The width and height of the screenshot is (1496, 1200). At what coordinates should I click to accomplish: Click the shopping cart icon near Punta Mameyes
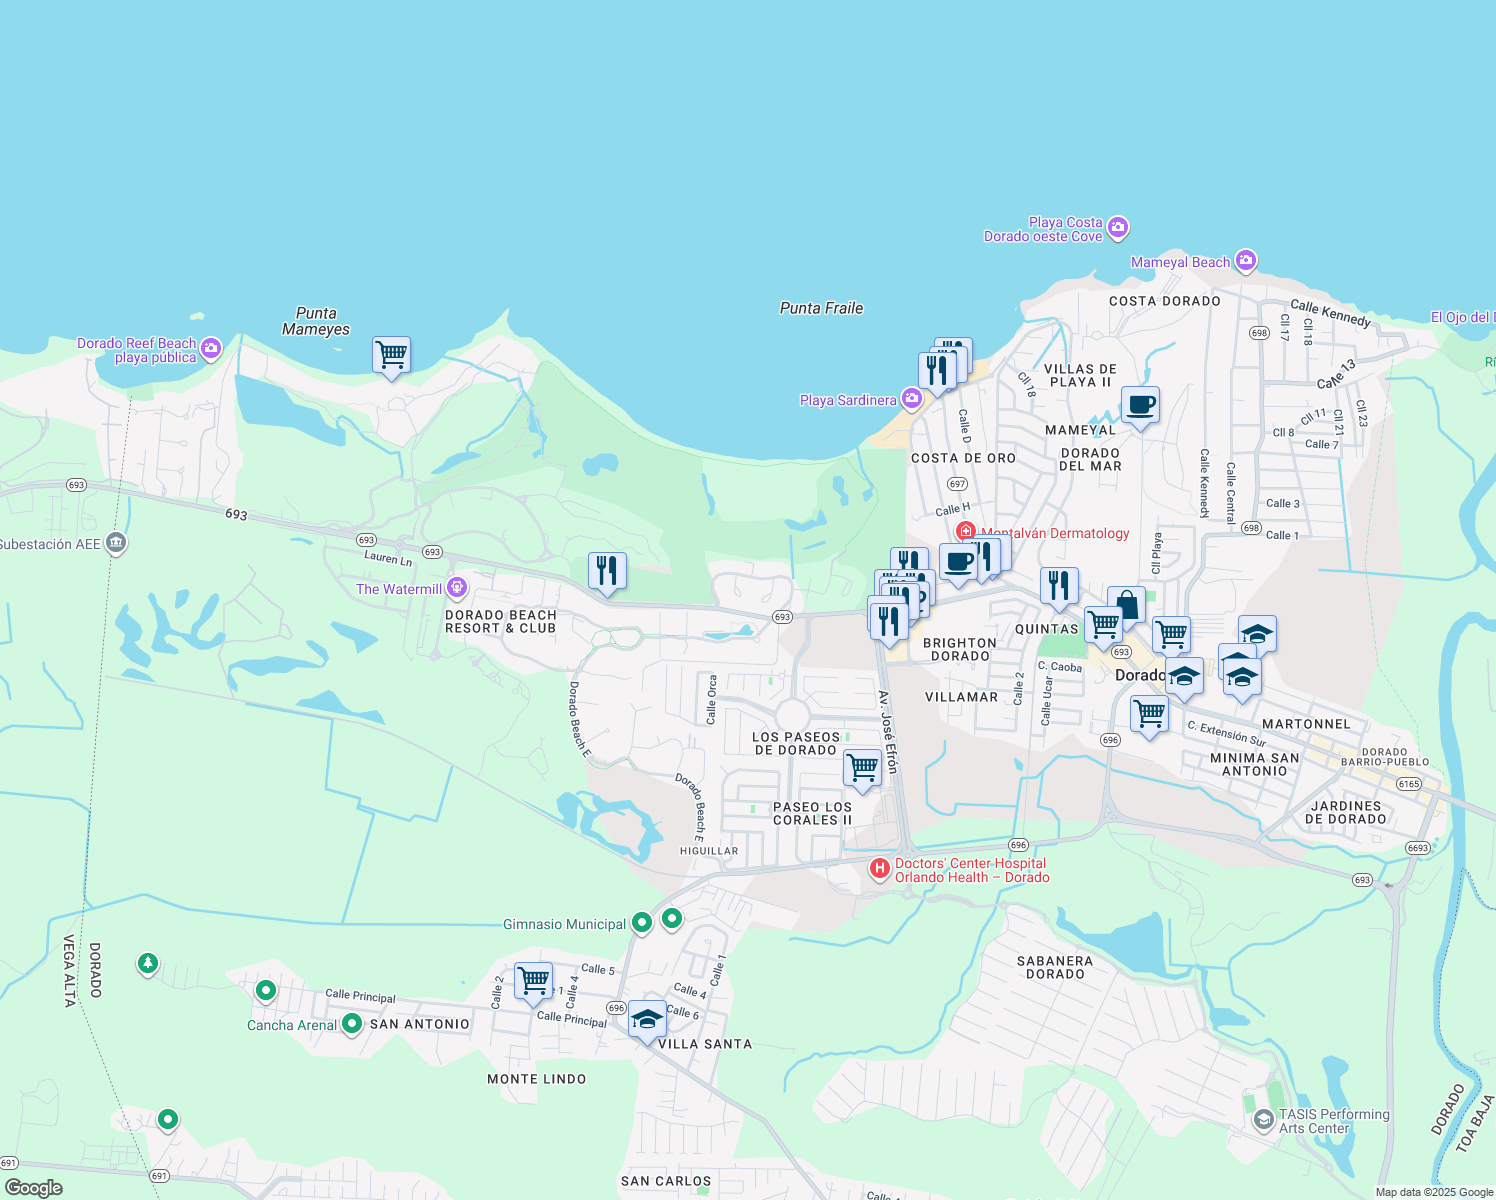click(x=390, y=355)
